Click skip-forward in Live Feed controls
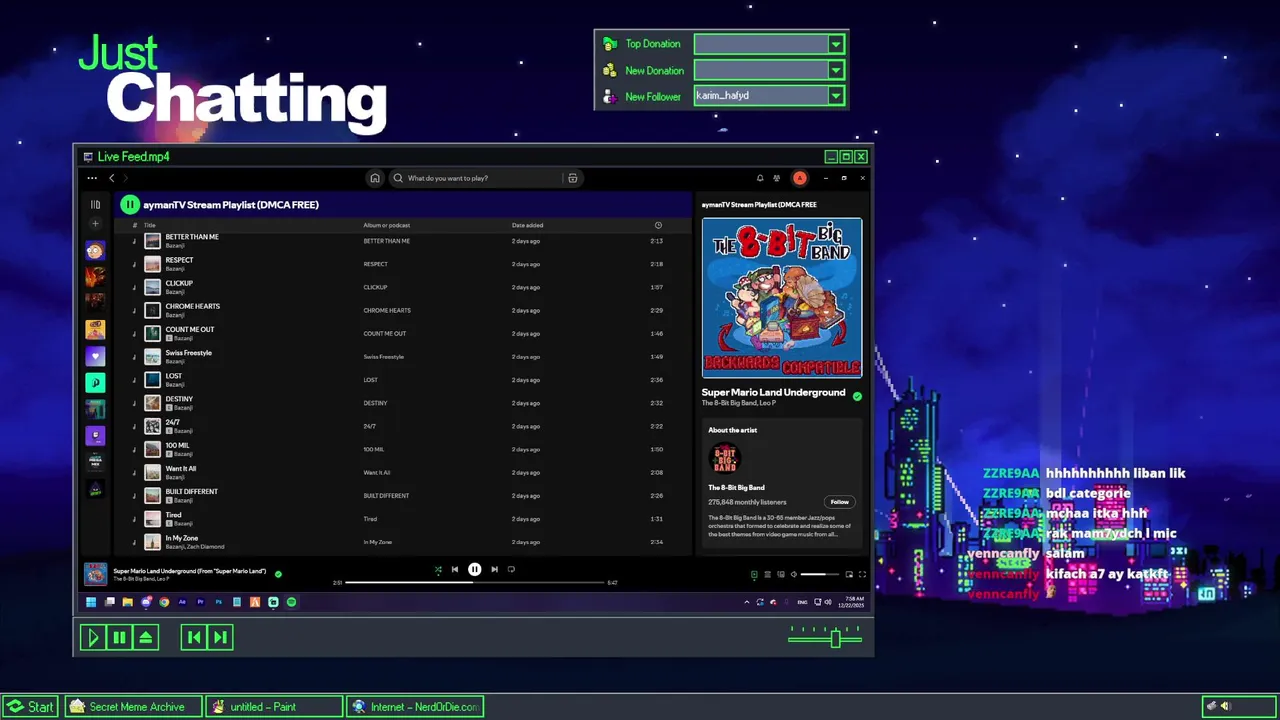 point(220,637)
